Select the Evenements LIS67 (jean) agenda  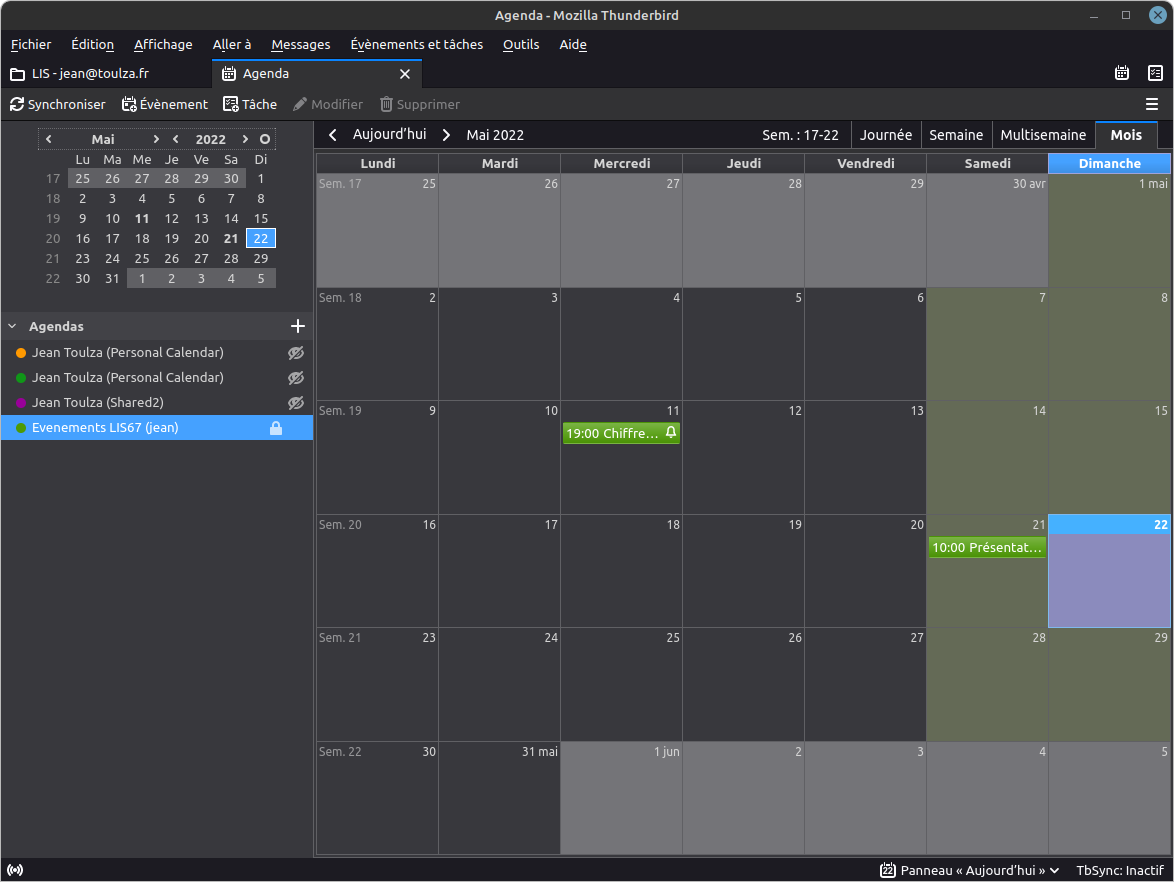coord(156,428)
